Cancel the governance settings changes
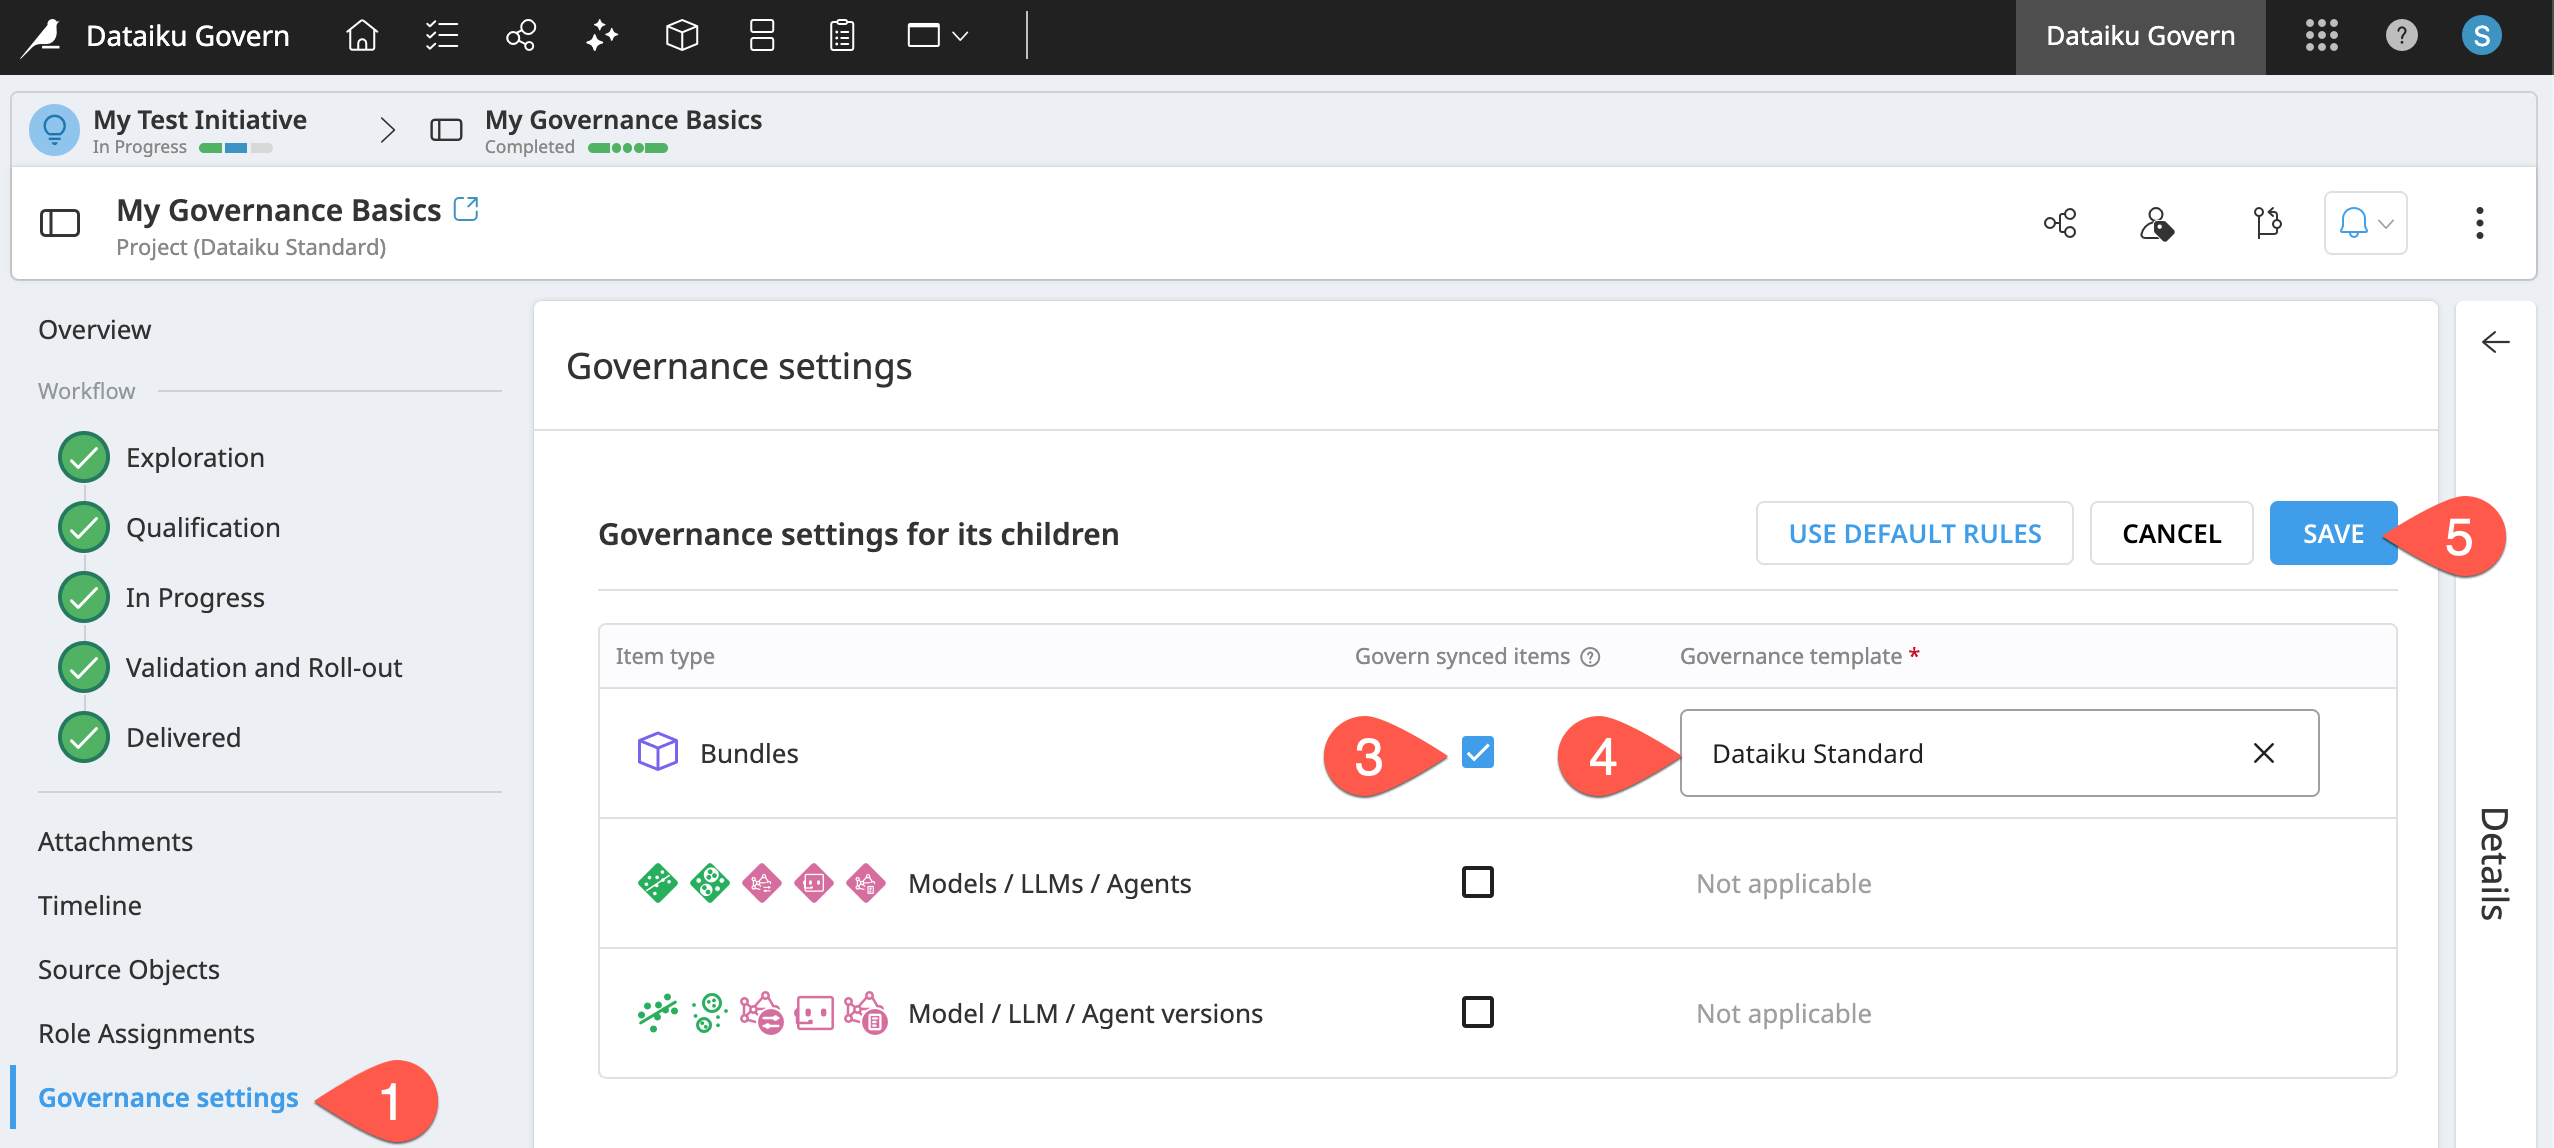The height and width of the screenshot is (1148, 2554). tap(2171, 534)
